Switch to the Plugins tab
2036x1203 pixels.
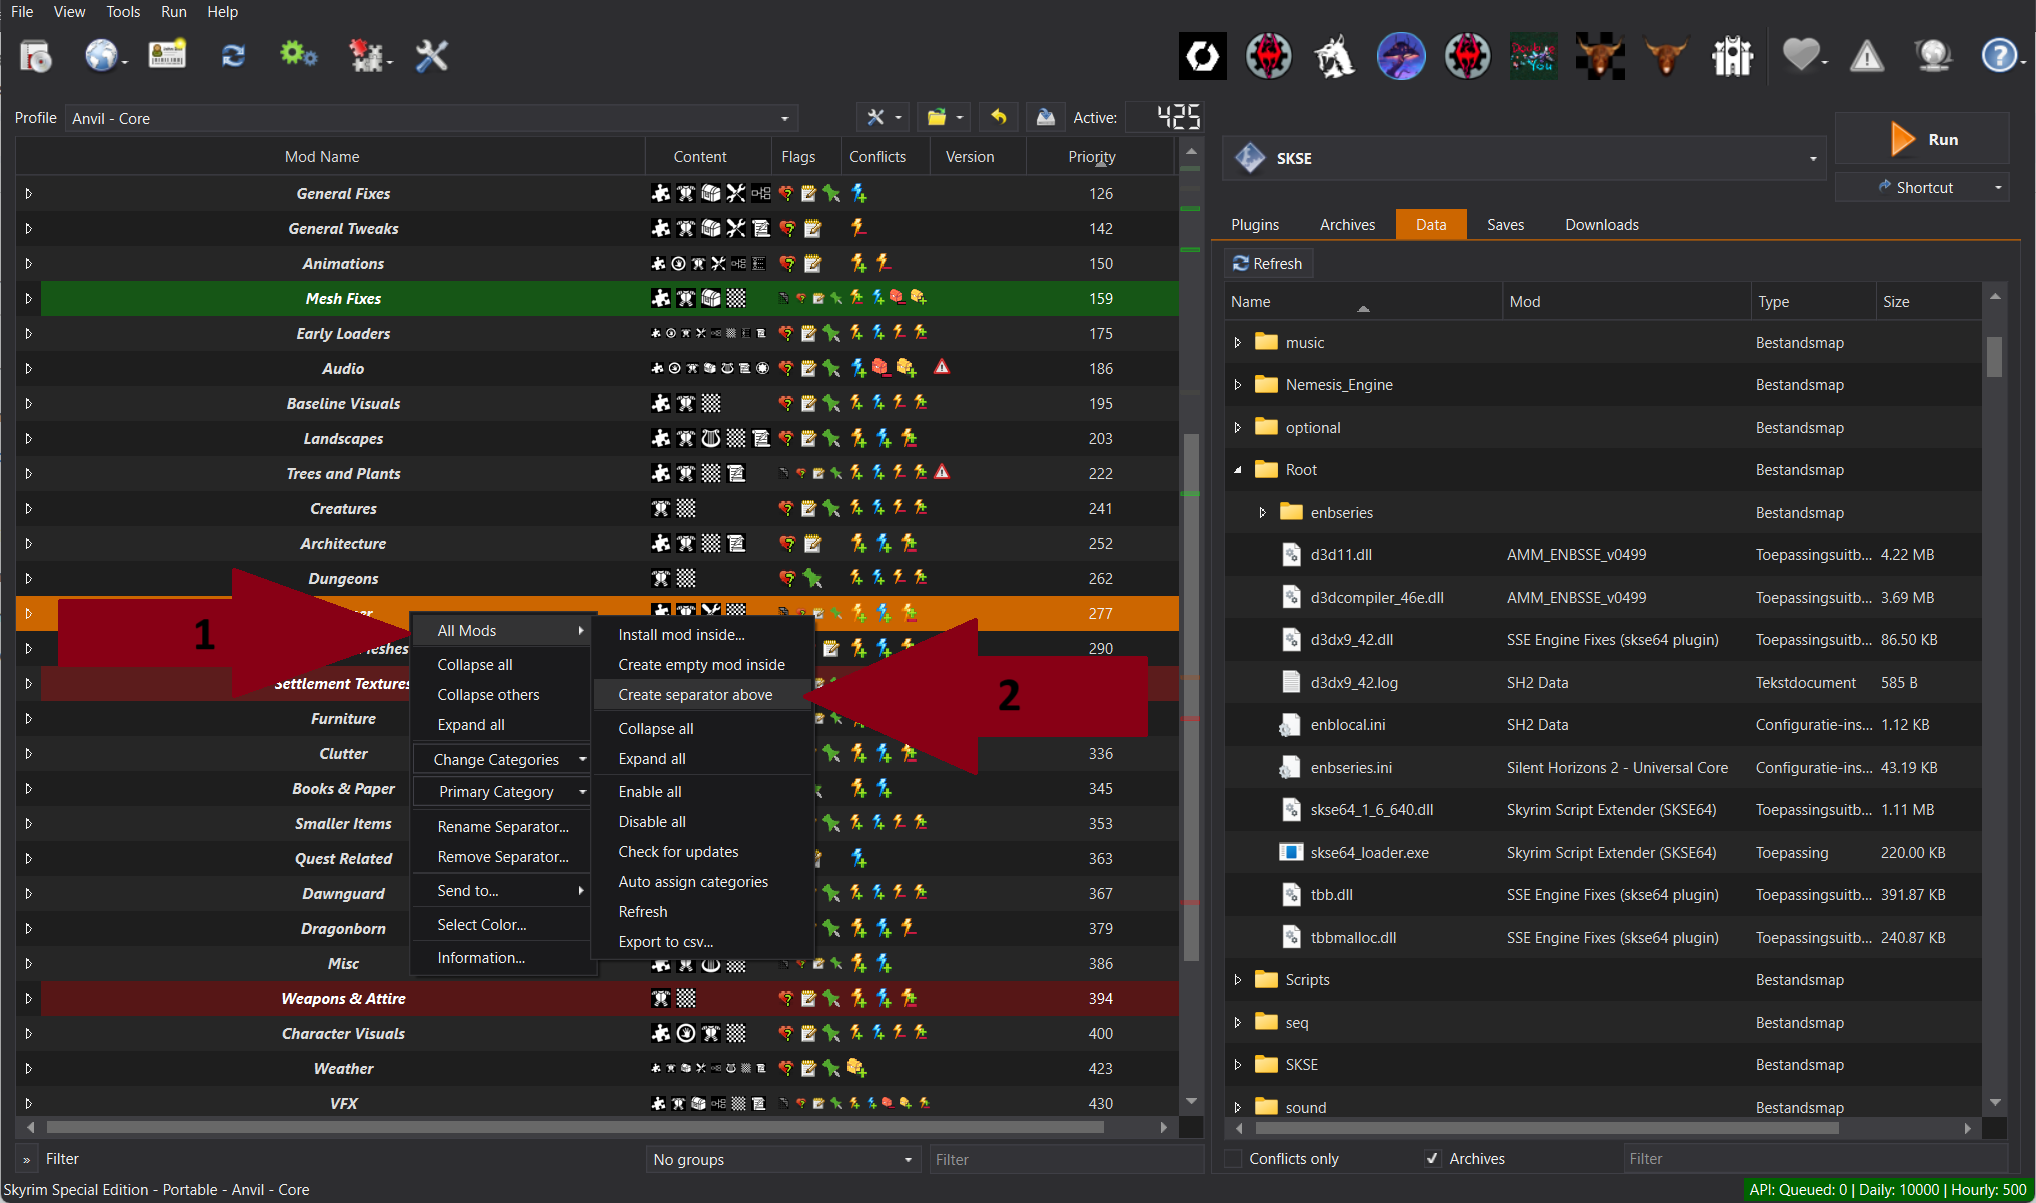pos(1255,225)
